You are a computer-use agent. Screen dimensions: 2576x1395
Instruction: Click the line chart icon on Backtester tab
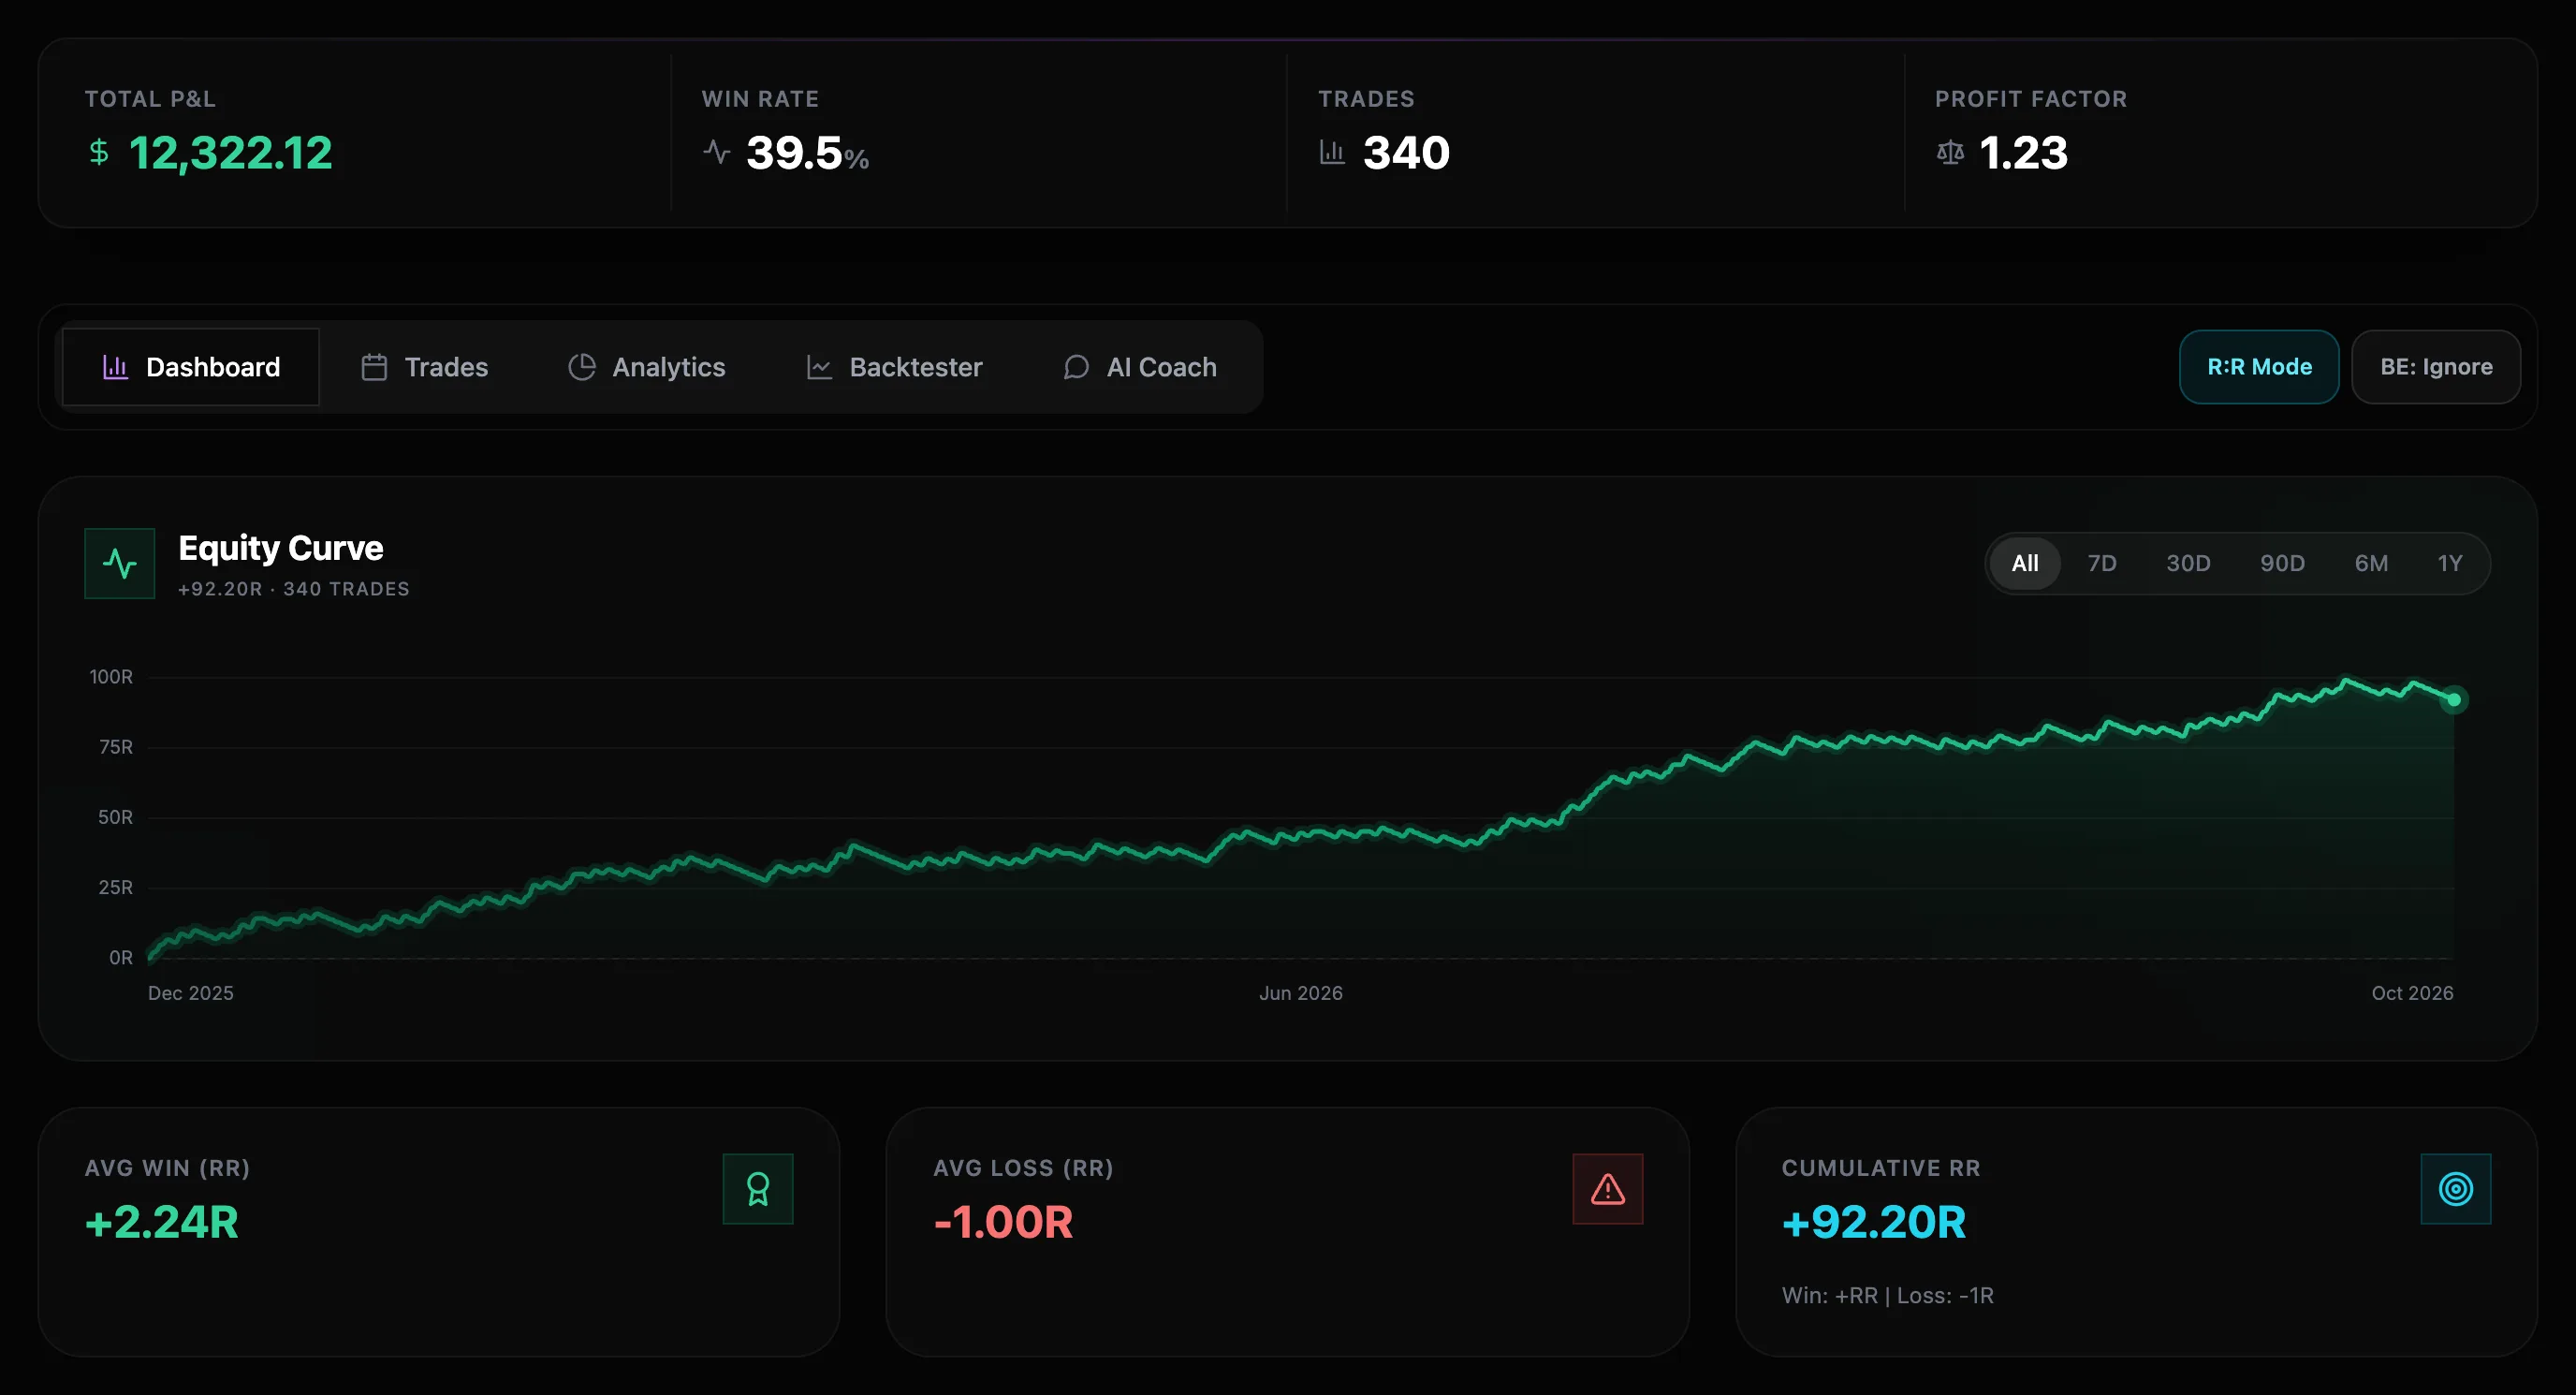(x=819, y=367)
